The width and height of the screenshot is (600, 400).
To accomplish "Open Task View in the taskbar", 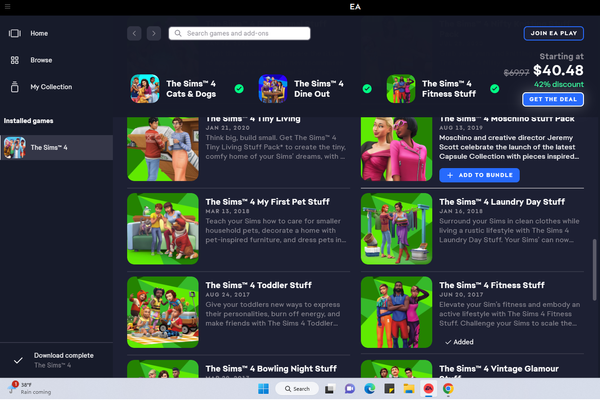I will [329, 389].
